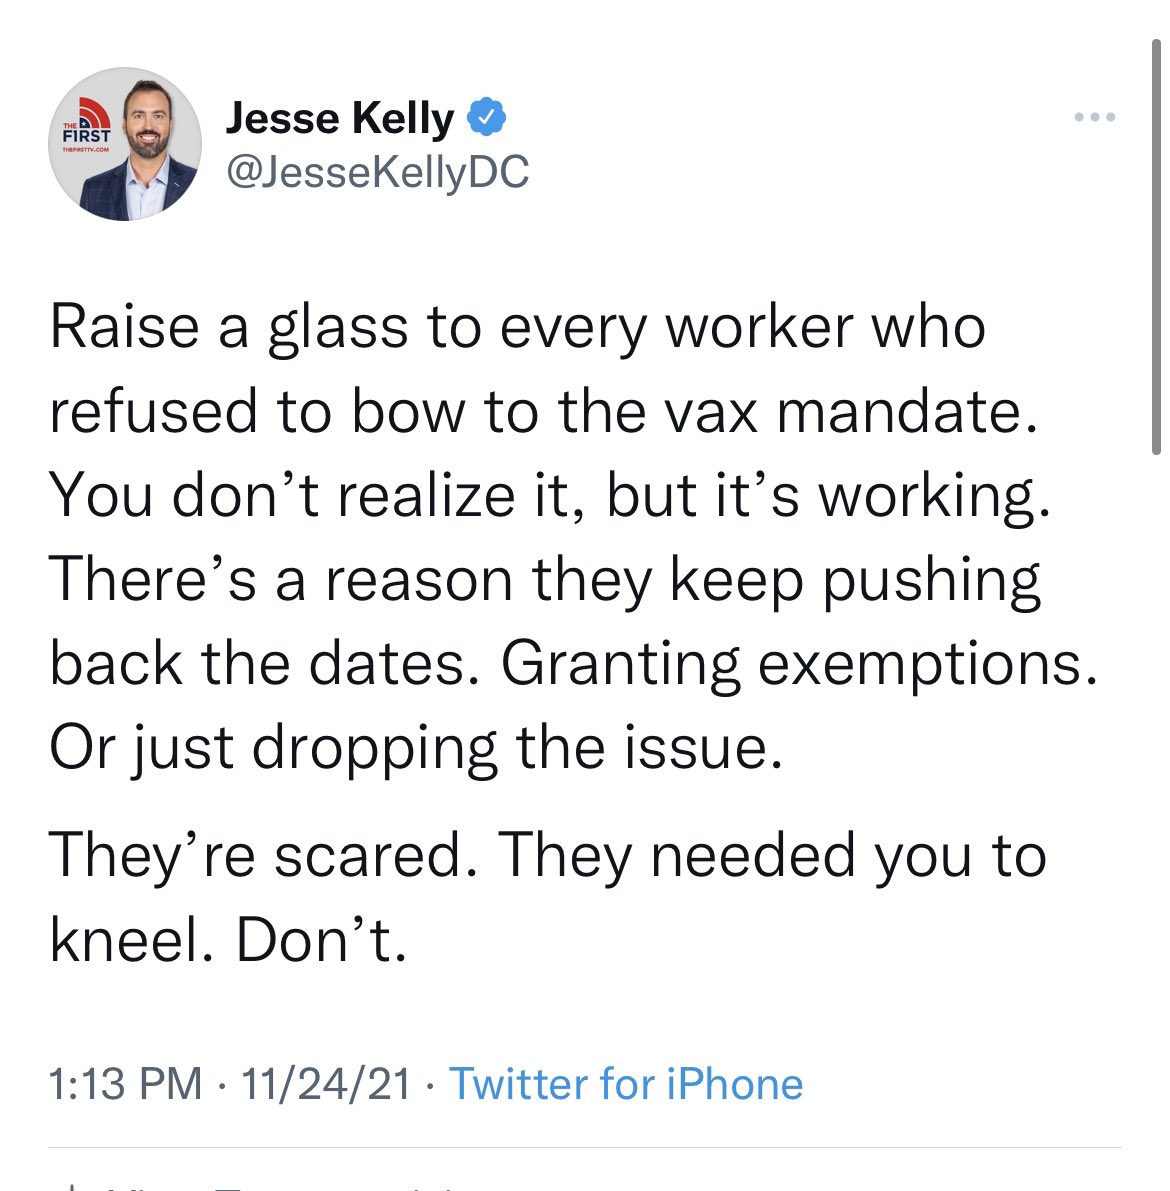Open the three-dot more options menu
The height and width of the screenshot is (1191, 1170).
coord(1095,117)
